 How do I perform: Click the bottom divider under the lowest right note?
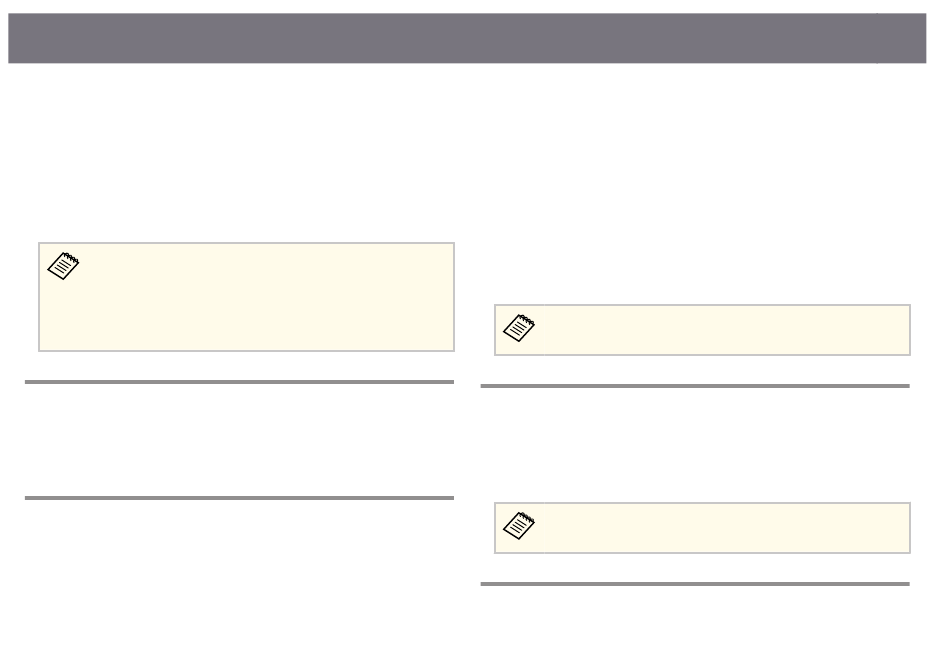click(695, 584)
